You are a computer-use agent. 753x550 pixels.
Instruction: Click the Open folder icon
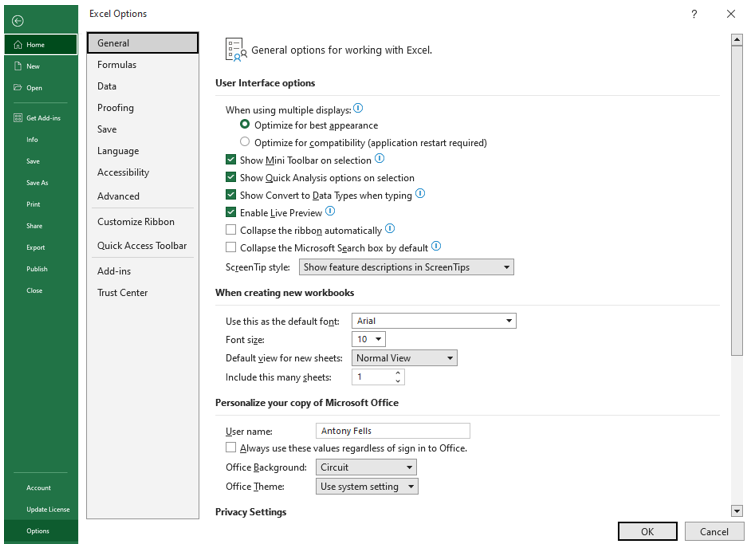tap(18, 88)
